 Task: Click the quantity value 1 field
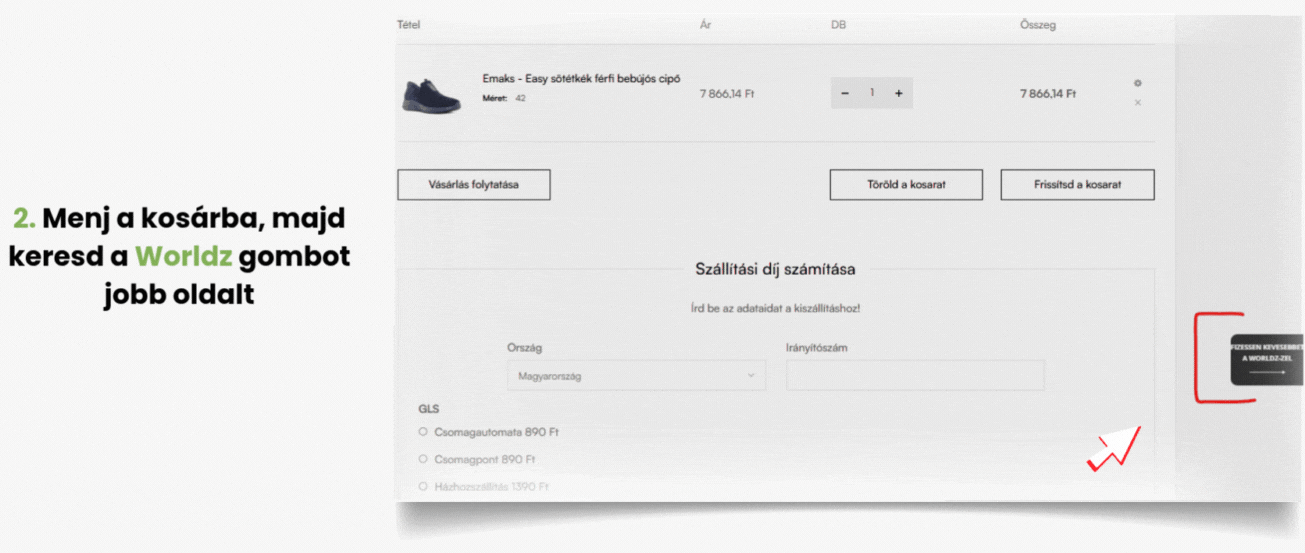[872, 93]
